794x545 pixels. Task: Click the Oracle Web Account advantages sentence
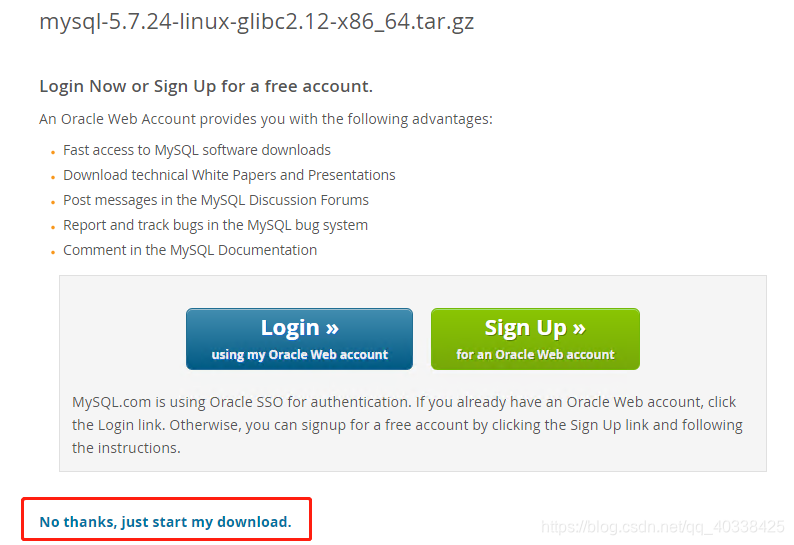click(266, 119)
